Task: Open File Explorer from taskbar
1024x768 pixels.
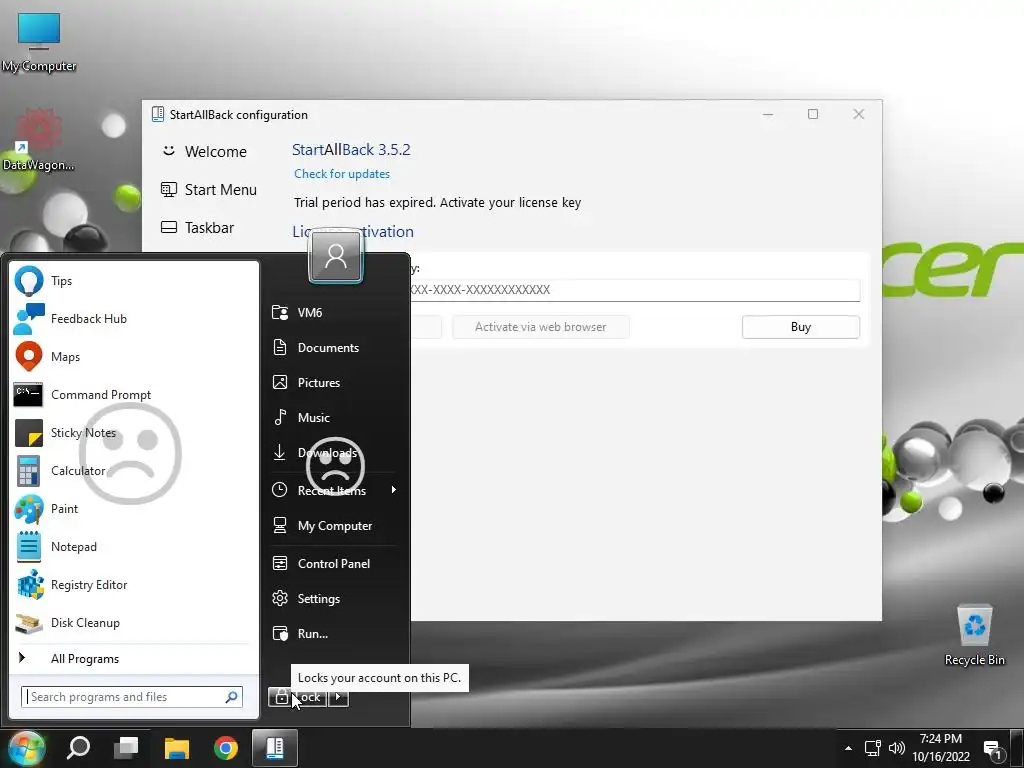Action: (176, 748)
